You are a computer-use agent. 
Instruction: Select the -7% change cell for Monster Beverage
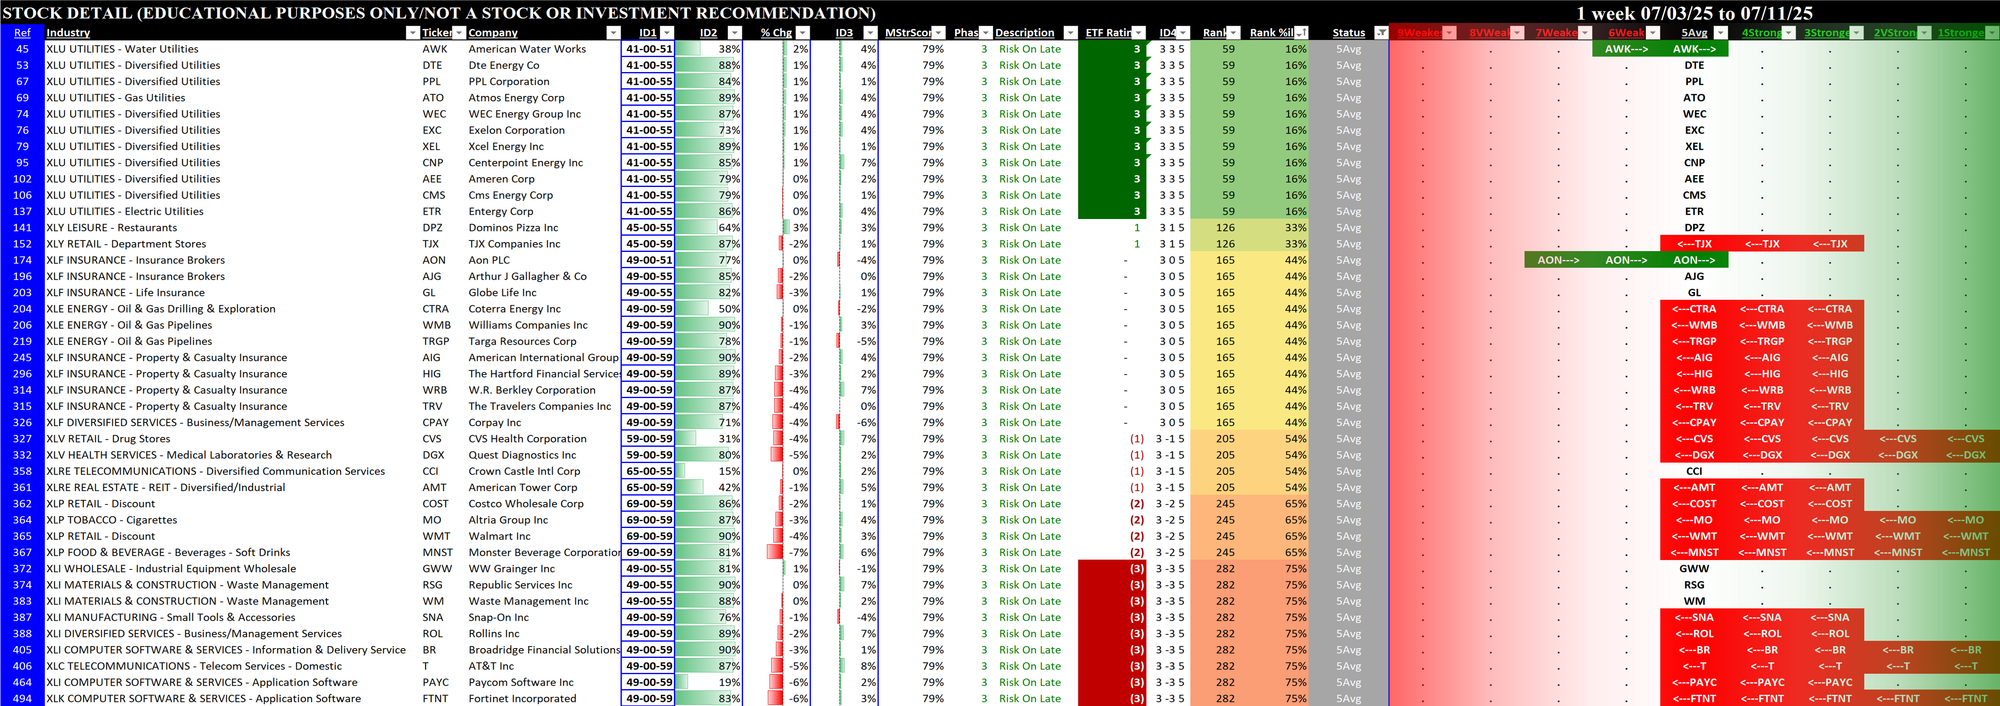click(x=777, y=552)
